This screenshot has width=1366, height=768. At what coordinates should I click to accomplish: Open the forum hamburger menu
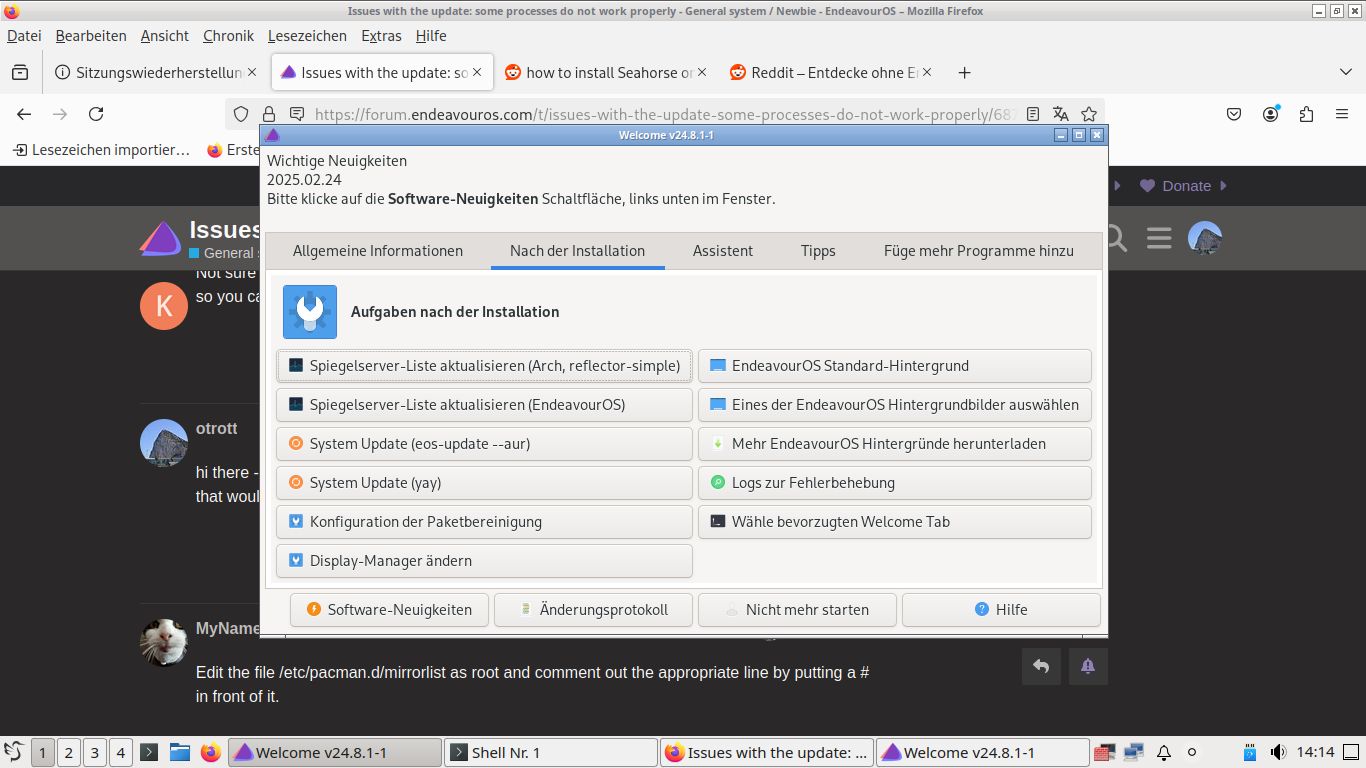pos(1159,238)
